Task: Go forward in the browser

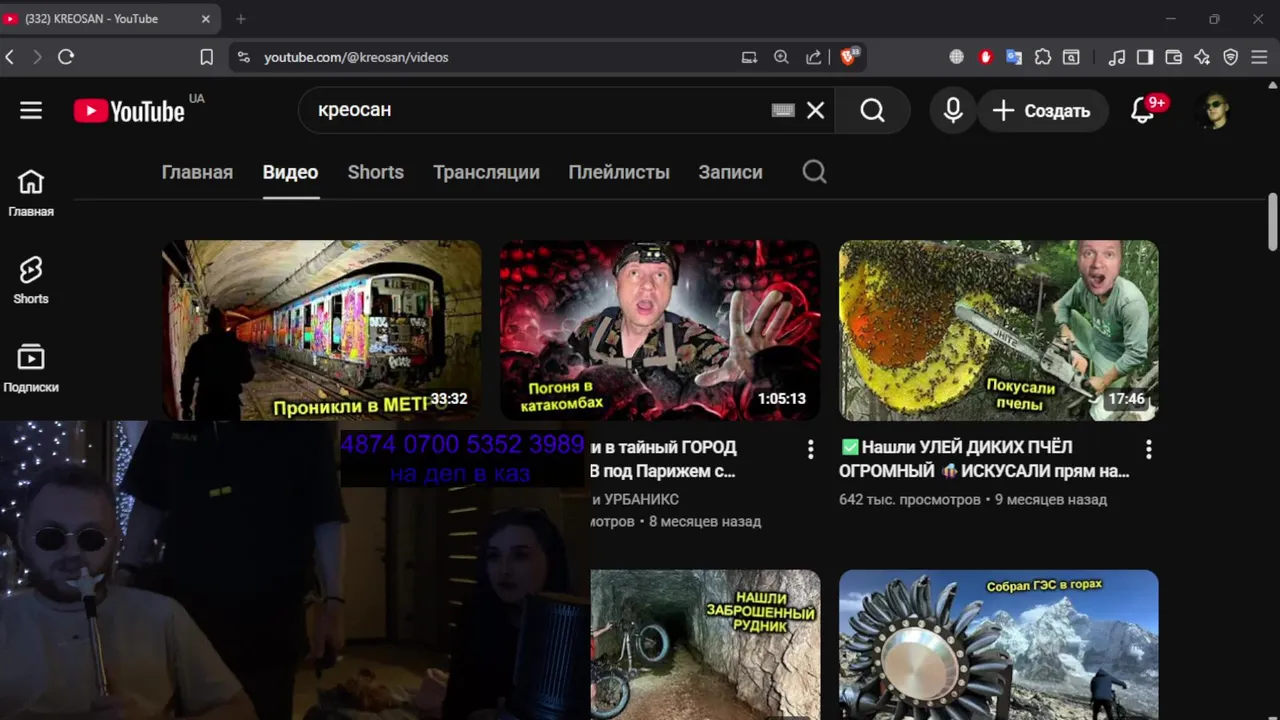Action: tap(37, 57)
